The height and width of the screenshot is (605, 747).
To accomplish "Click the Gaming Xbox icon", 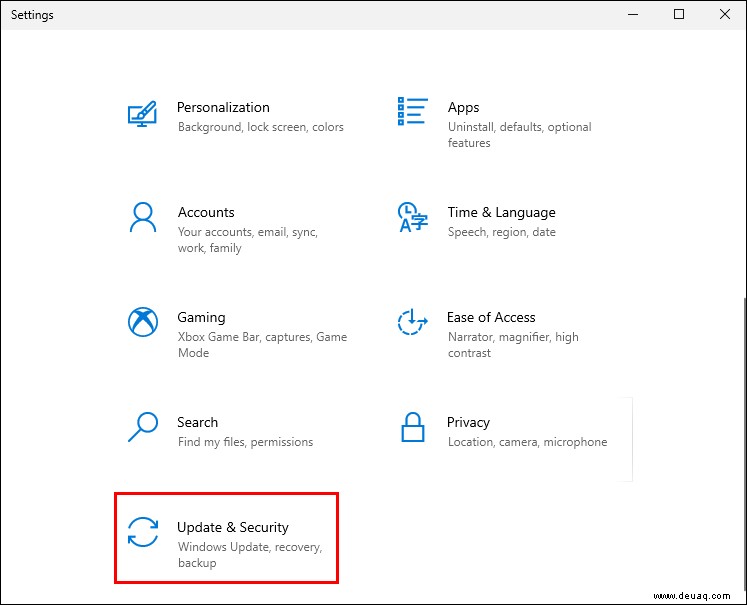I will click(143, 322).
